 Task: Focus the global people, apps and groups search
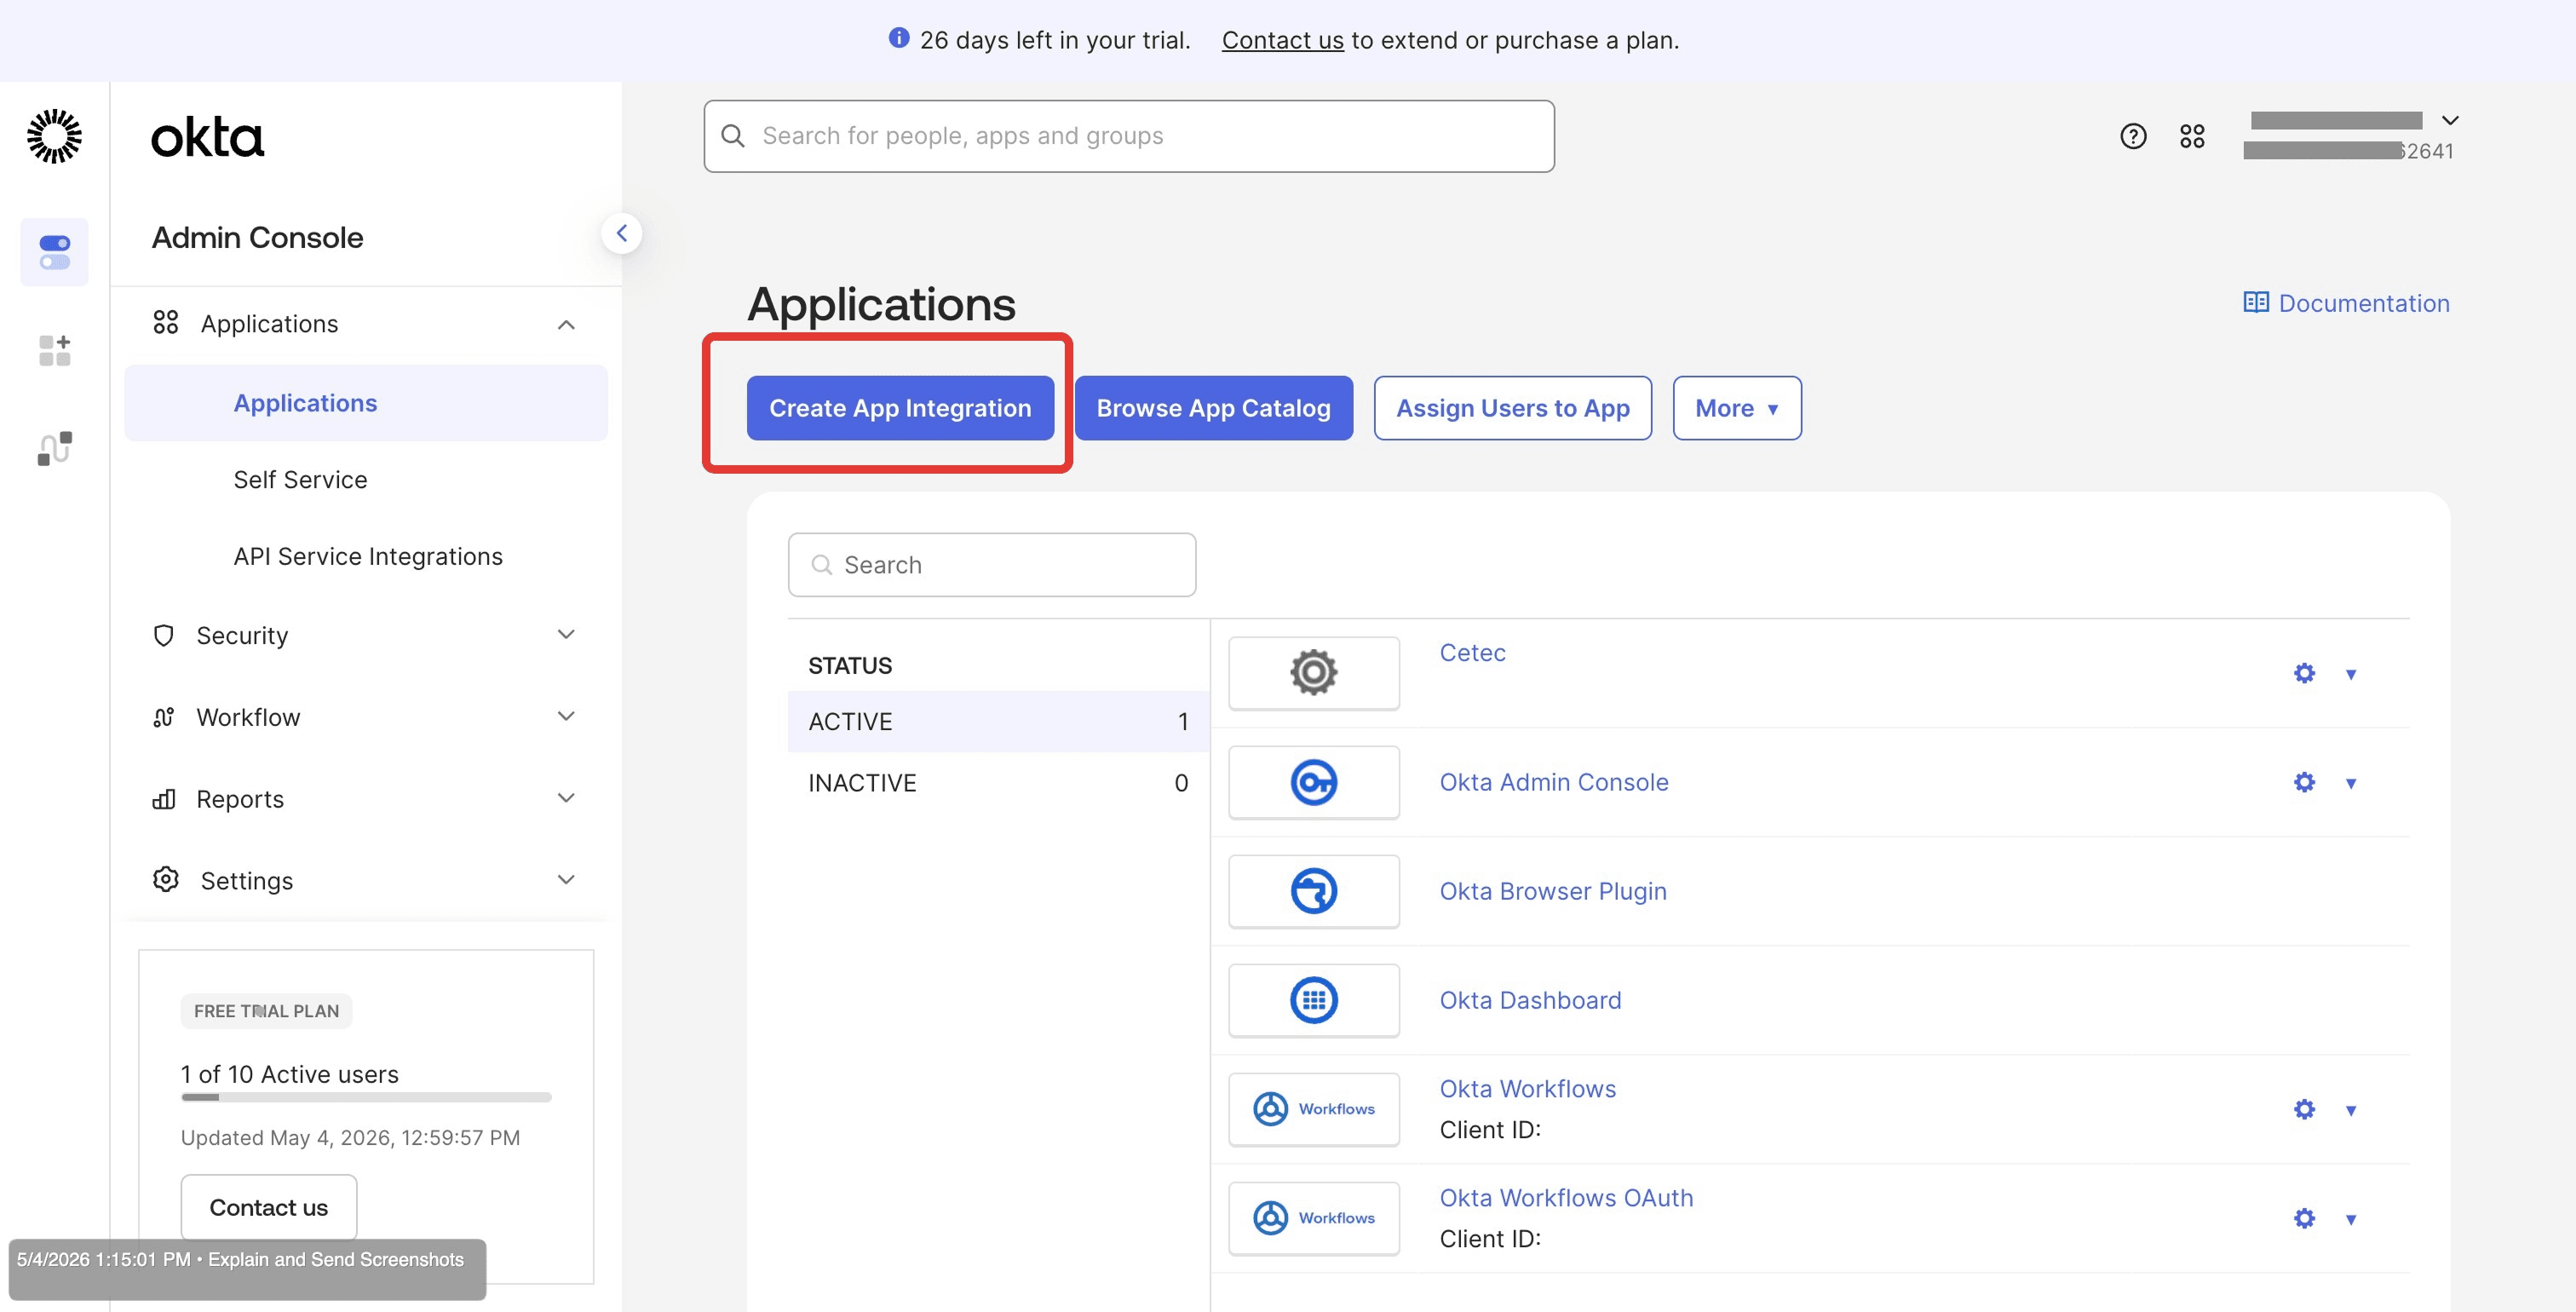pos(1129,136)
